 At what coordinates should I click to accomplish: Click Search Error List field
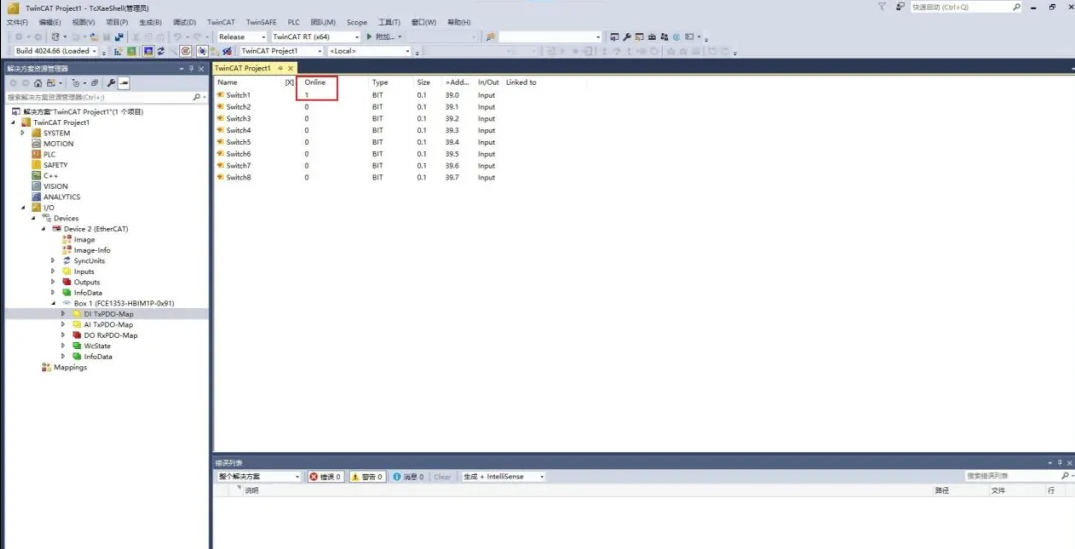click(x=1019, y=476)
